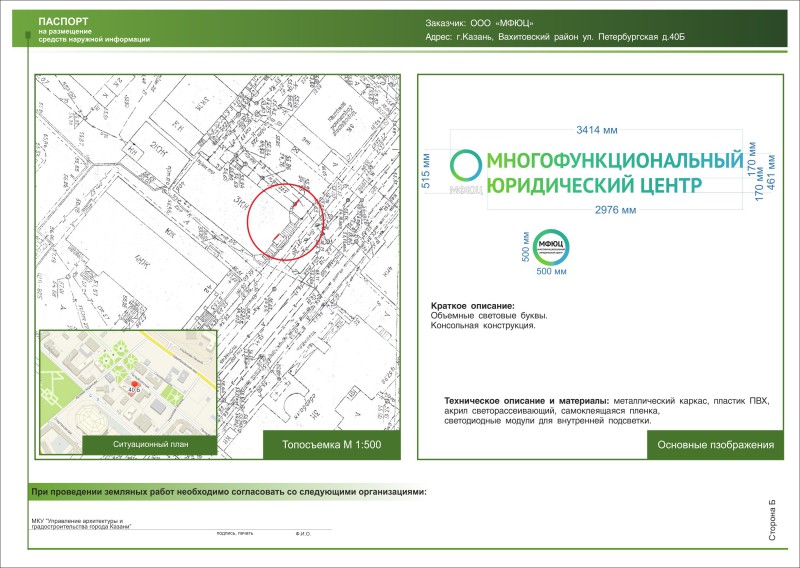Image resolution: width=800 pixels, height=568 pixels.
Task: Open the topographic survey map image
Action: [x=218, y=267]
